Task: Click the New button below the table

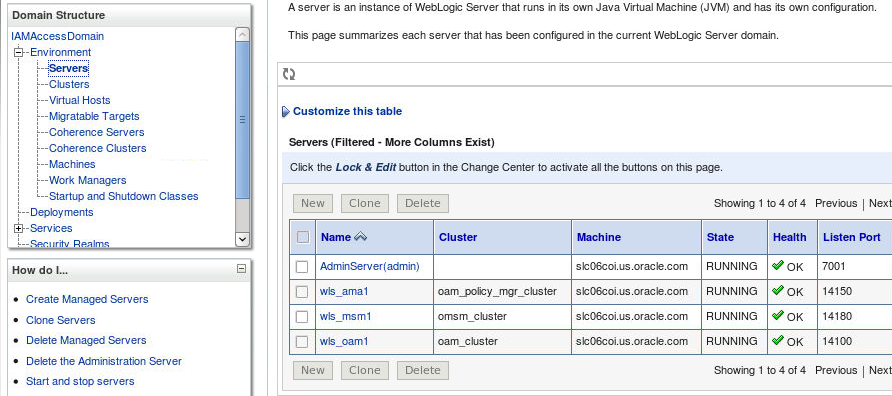Action: (x=313, y=370)
